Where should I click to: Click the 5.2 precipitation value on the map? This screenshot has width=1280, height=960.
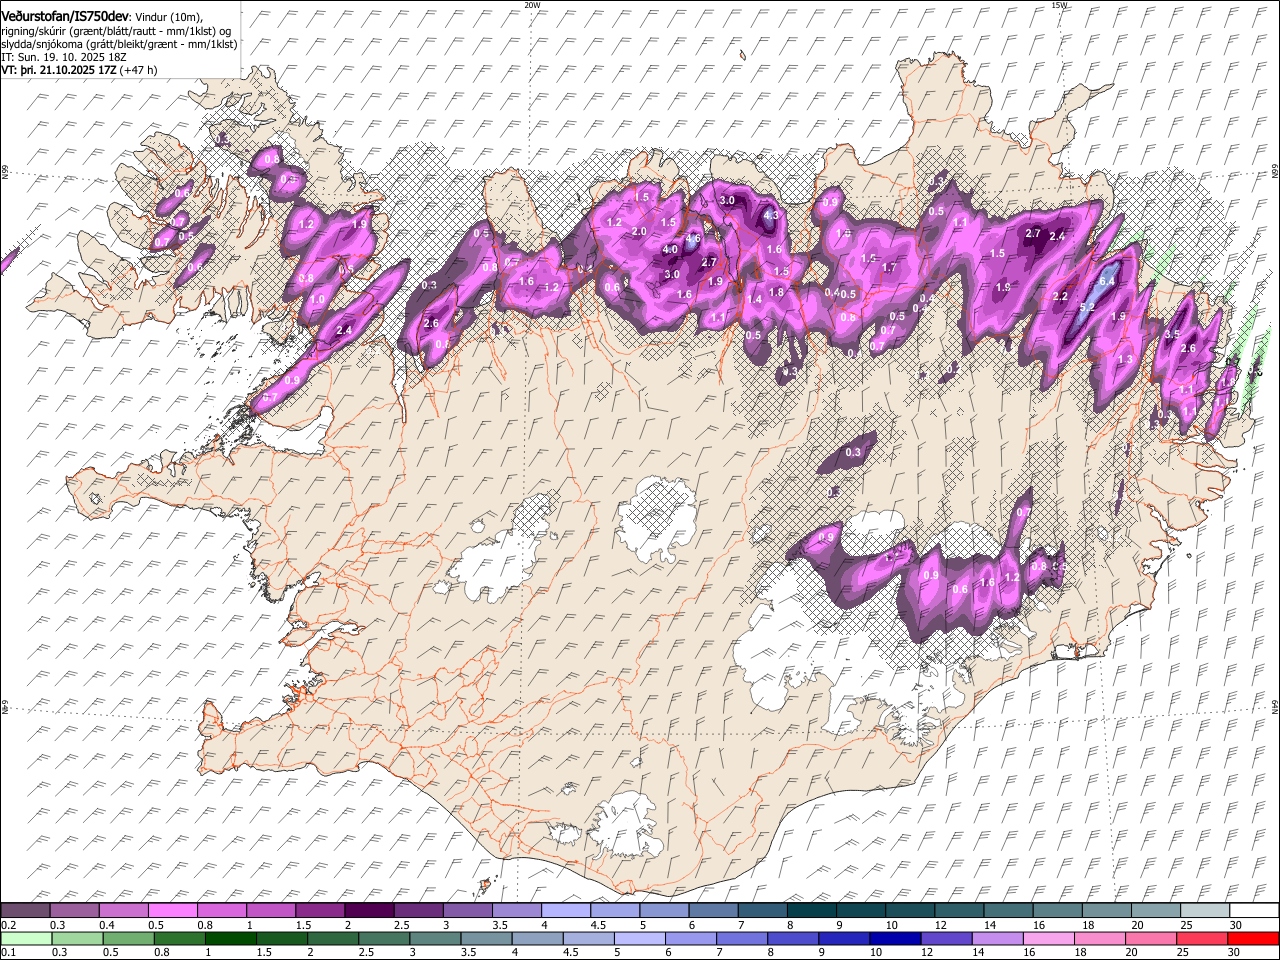click(x=1087, y=307)
